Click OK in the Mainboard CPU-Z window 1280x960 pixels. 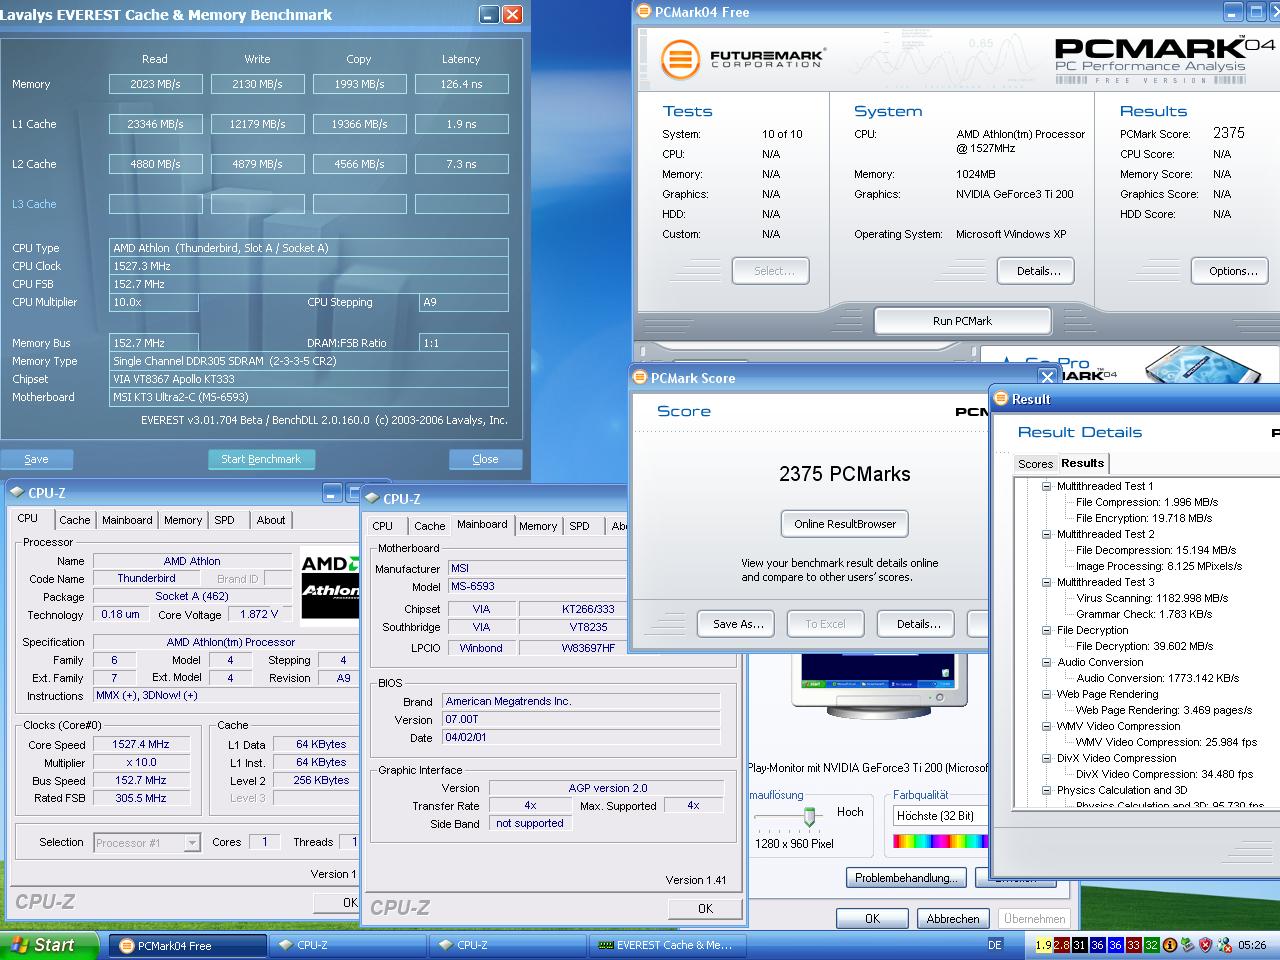pos(705,909)
